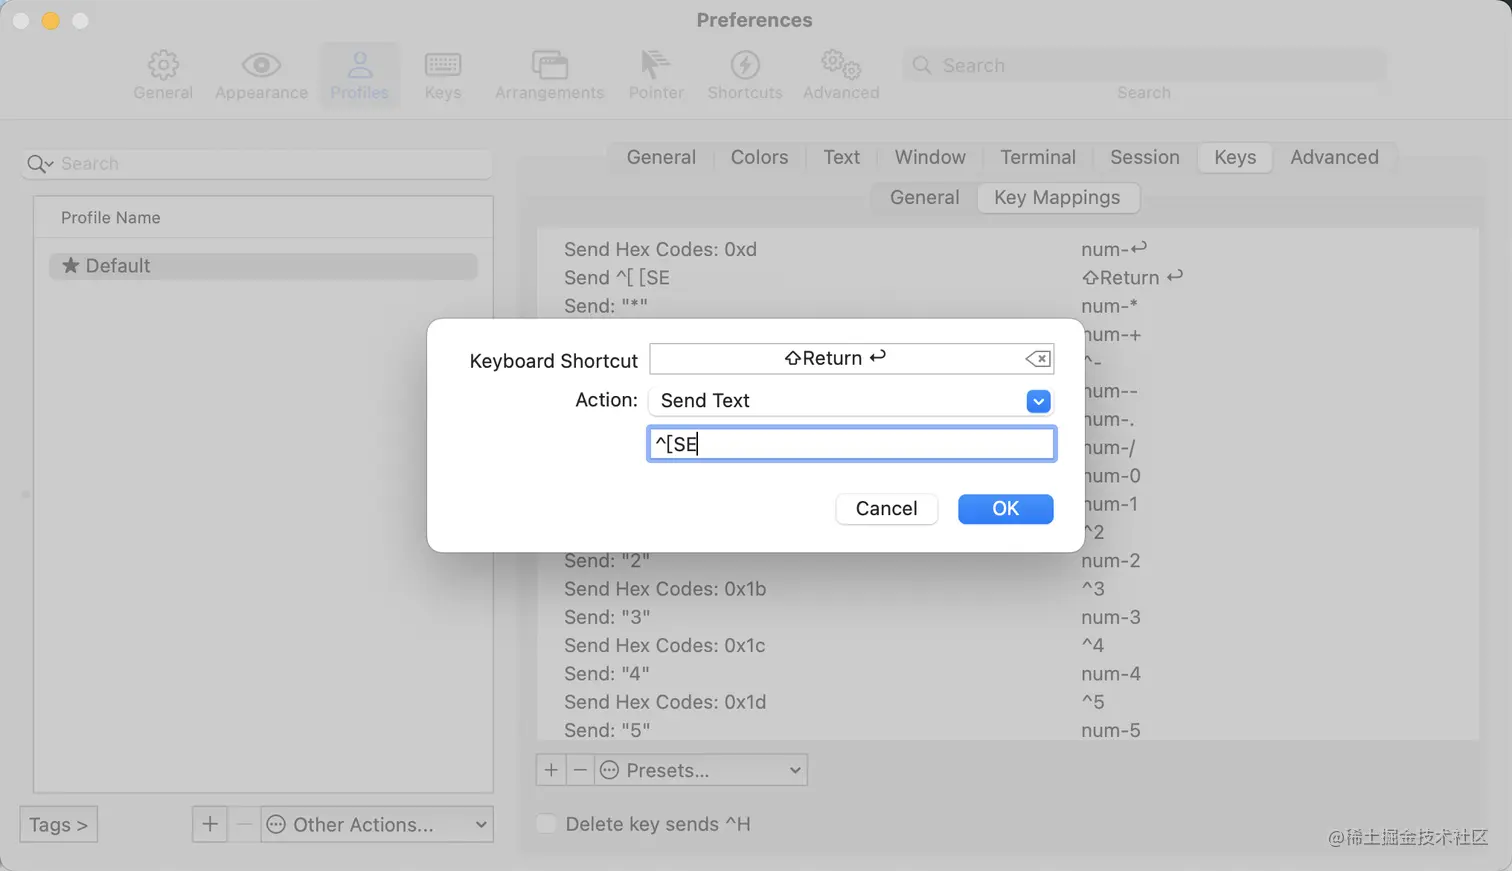
Task: Switch to the Session profile tab
Action: click(1145, 157)
